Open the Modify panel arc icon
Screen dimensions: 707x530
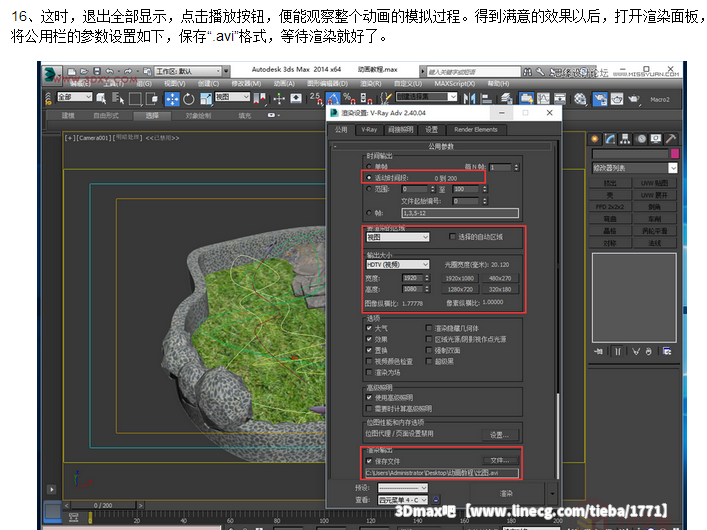tap(610, 139)
